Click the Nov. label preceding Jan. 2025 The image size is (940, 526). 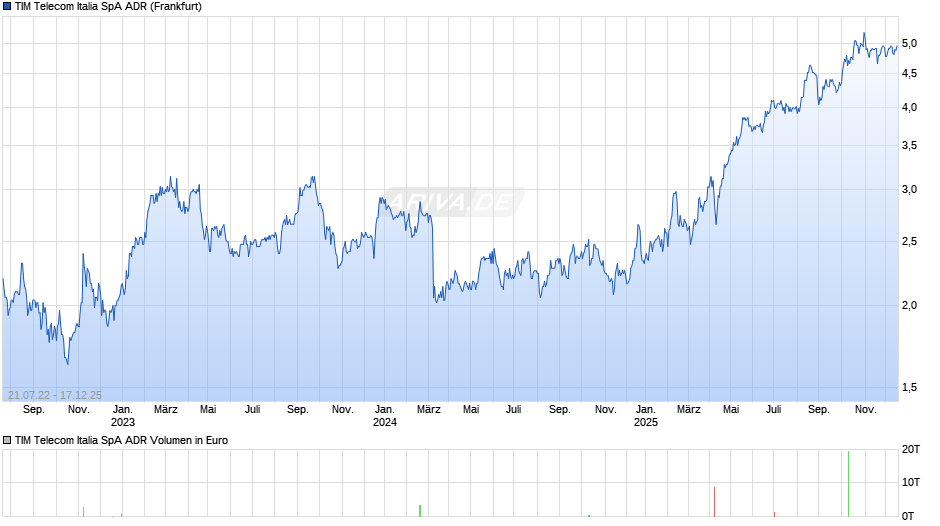click(x=605, y=409)
